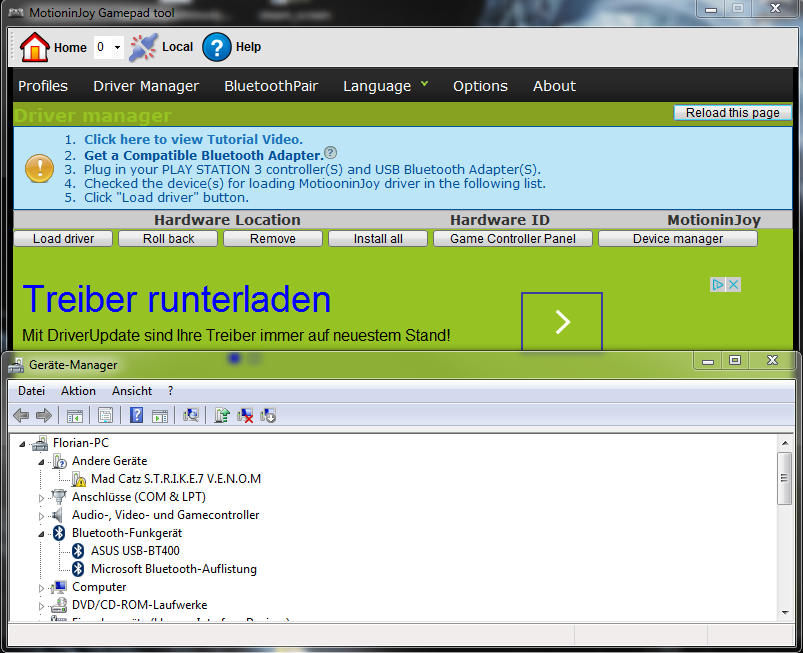The width and height of the screenshot is (803, 653).
Task: Select Microsoft Bluetooth-Auflistung device
Action: (174, 569)
